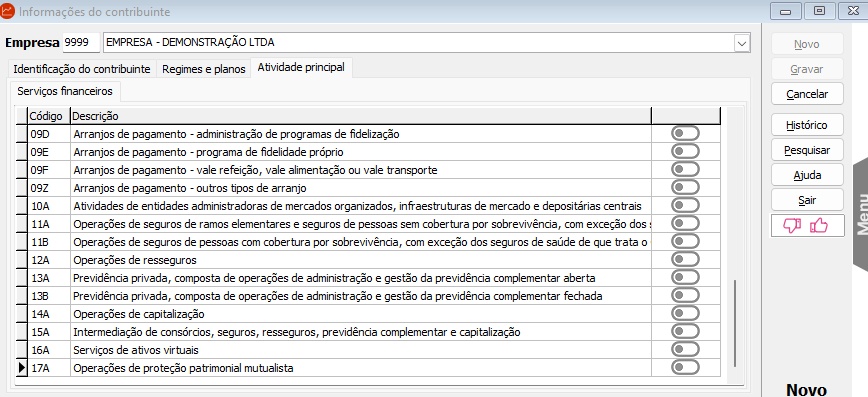
Task: Select row text 'Operações de resseguros'
Action: pyautogui.click(x=135, y=260)
